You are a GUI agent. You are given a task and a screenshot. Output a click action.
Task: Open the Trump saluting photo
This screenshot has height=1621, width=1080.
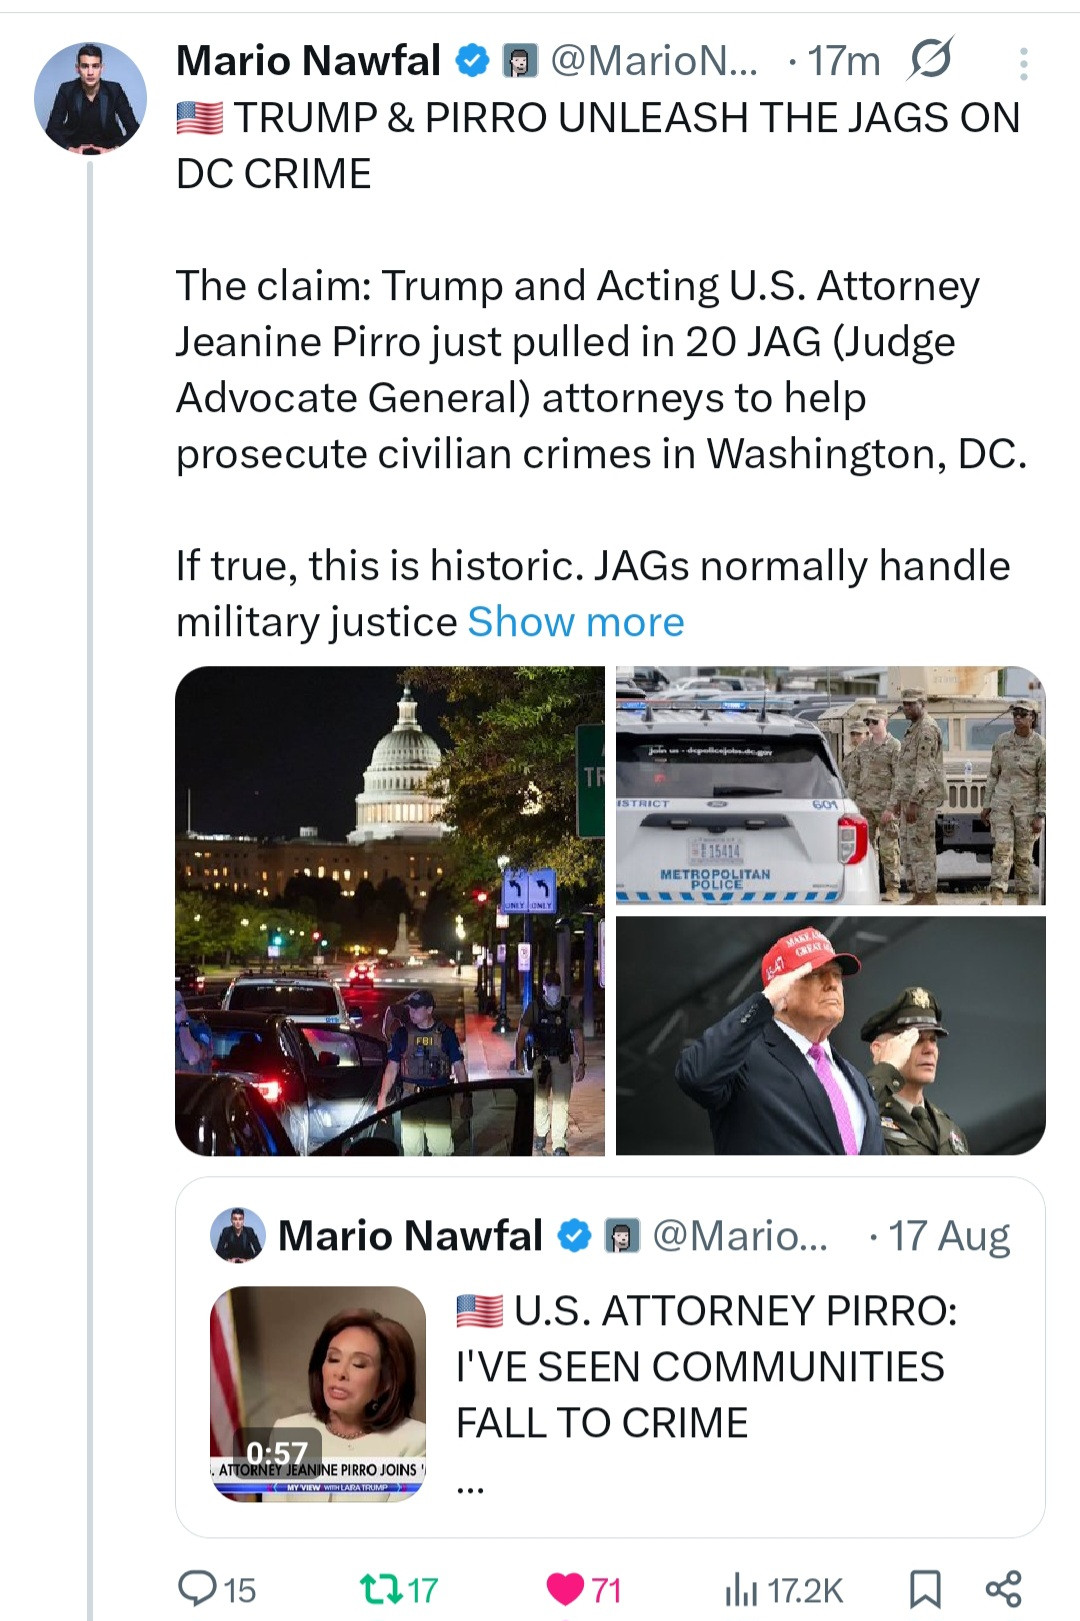click(x=830, y=1035)
